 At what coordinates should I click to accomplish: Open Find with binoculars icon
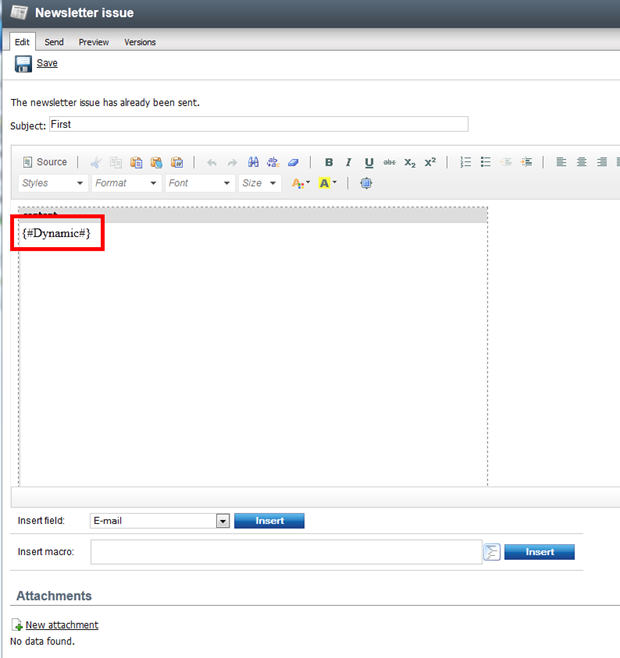point(253,162)
